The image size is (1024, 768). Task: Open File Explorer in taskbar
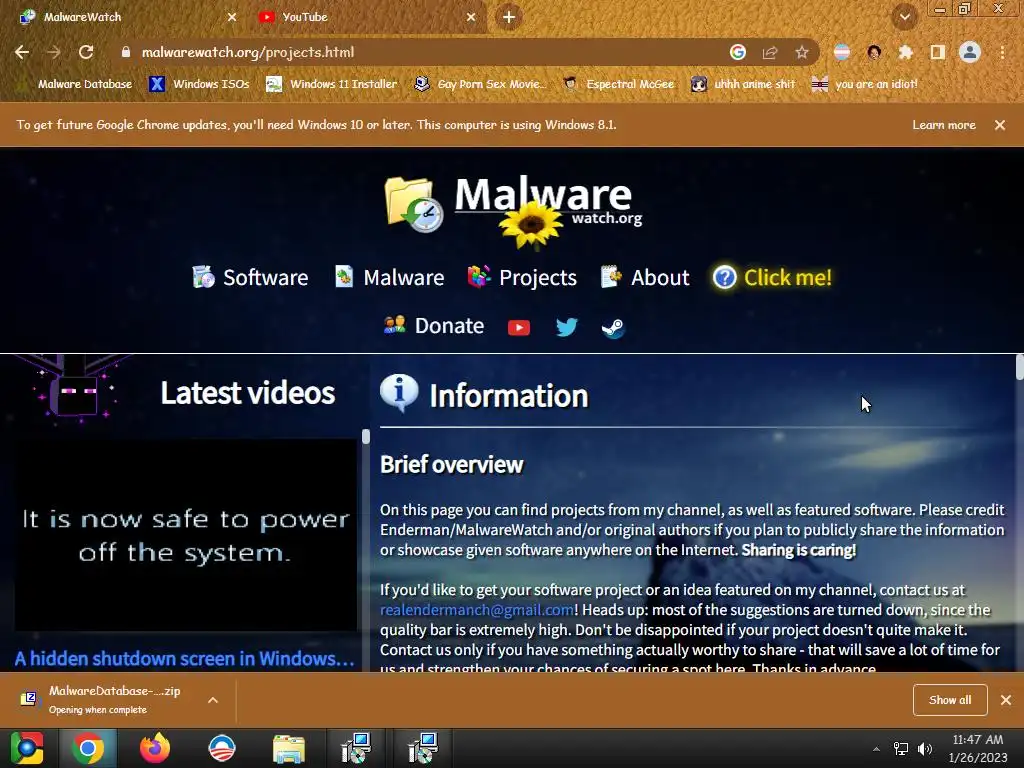(289, 749)
